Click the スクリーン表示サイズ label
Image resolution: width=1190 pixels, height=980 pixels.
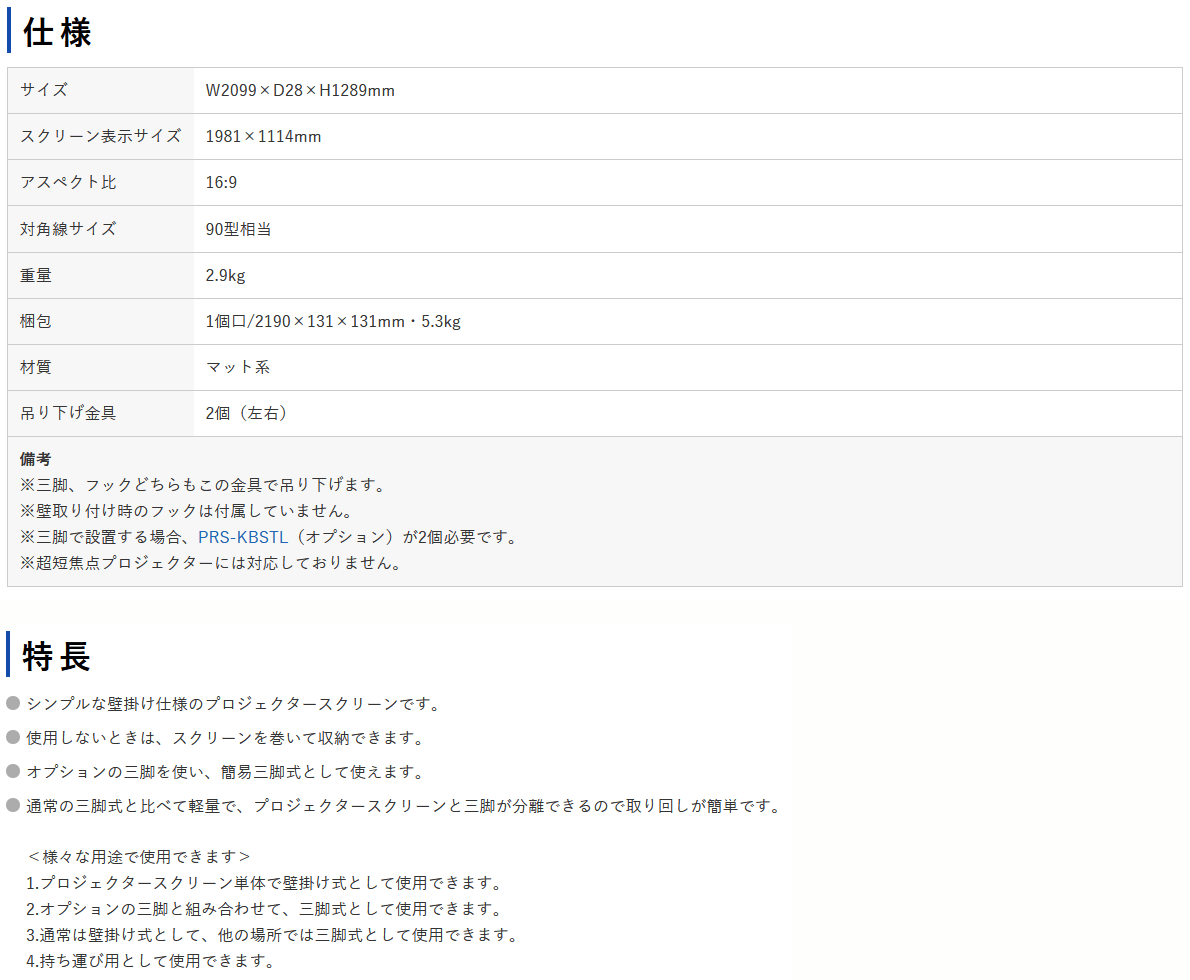pos(100,136)
